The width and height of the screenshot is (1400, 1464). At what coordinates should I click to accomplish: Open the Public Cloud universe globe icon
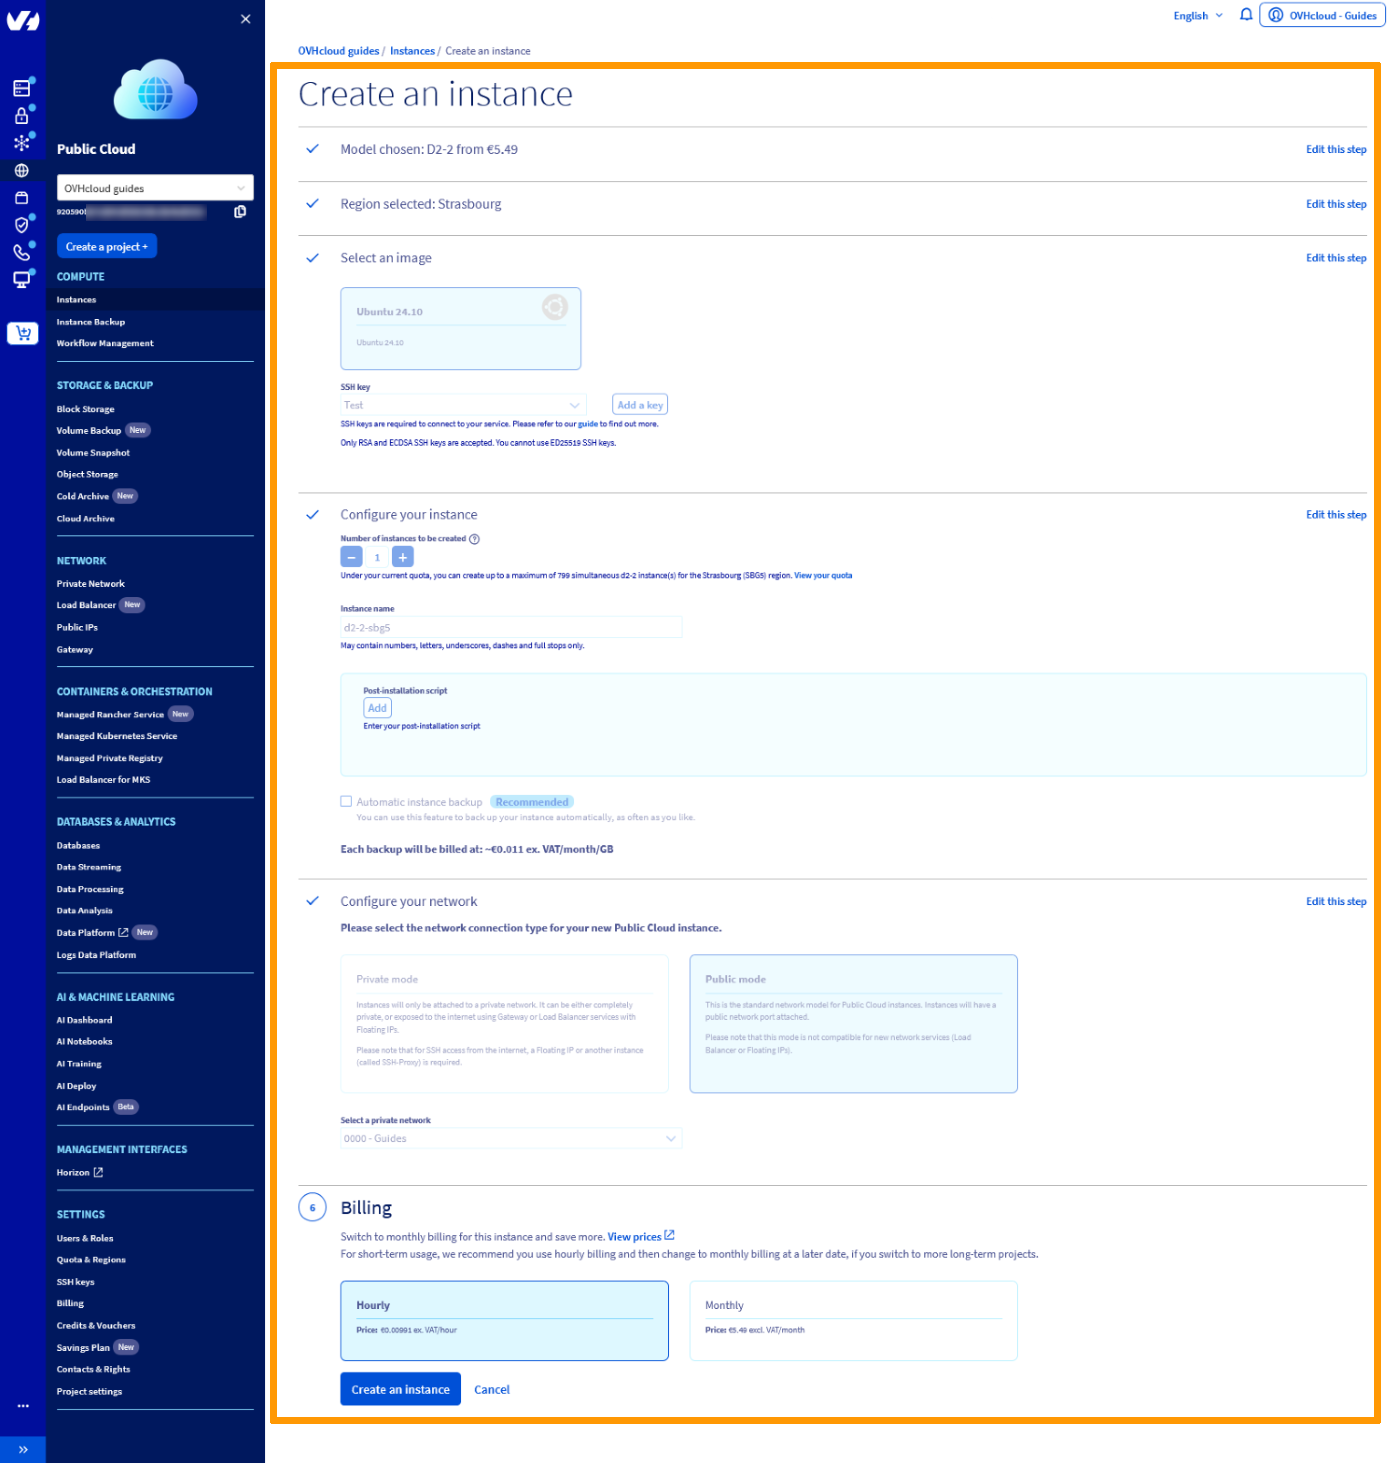coord(22,170)
